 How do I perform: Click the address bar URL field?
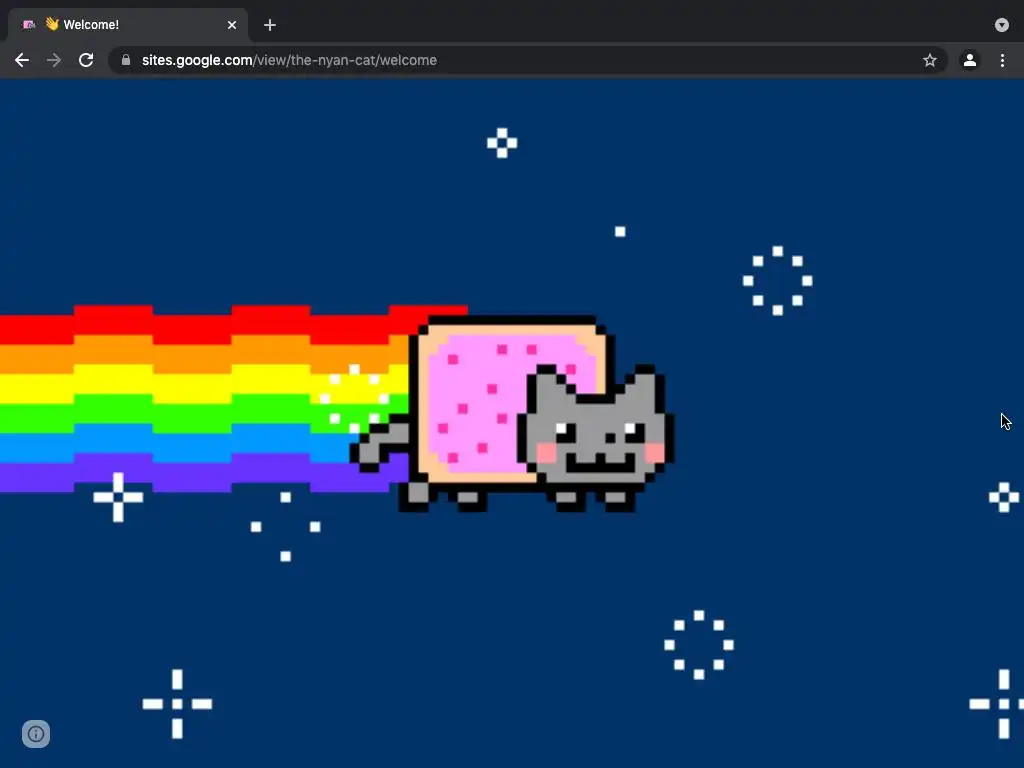[528, 60]
